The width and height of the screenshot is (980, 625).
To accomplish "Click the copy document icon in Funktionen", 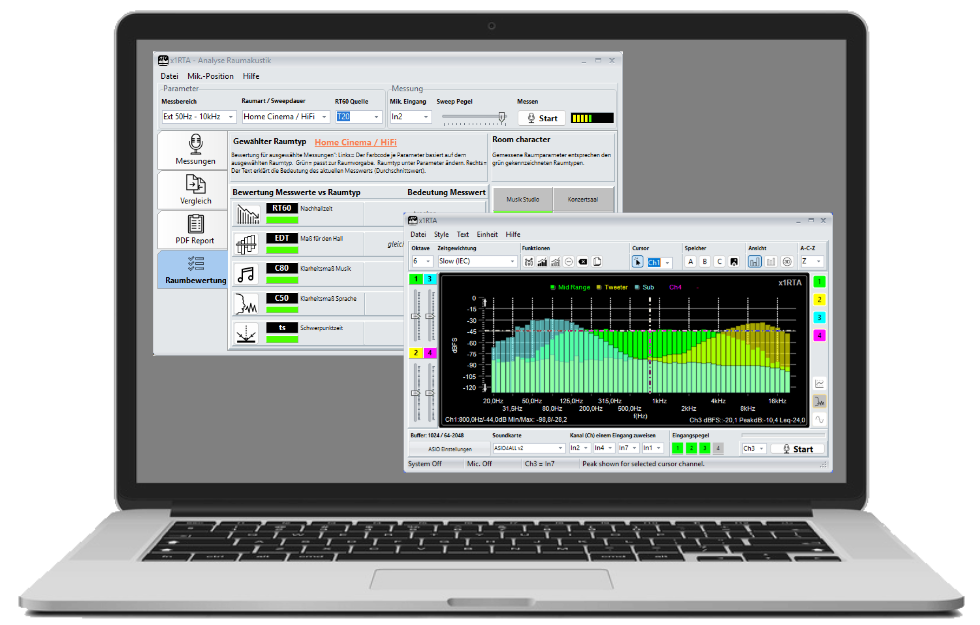I will pyautogui.click(x=596, y=262).
